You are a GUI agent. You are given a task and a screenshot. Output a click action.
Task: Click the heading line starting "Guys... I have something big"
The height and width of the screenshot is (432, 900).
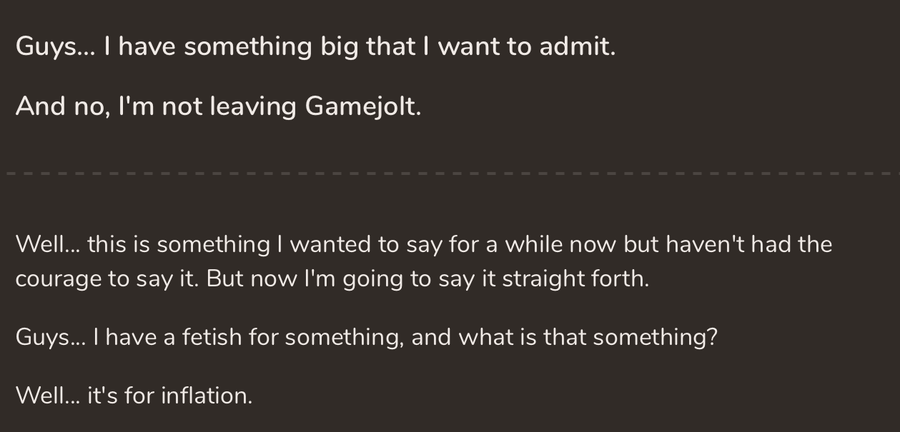(x=316, y=47)
